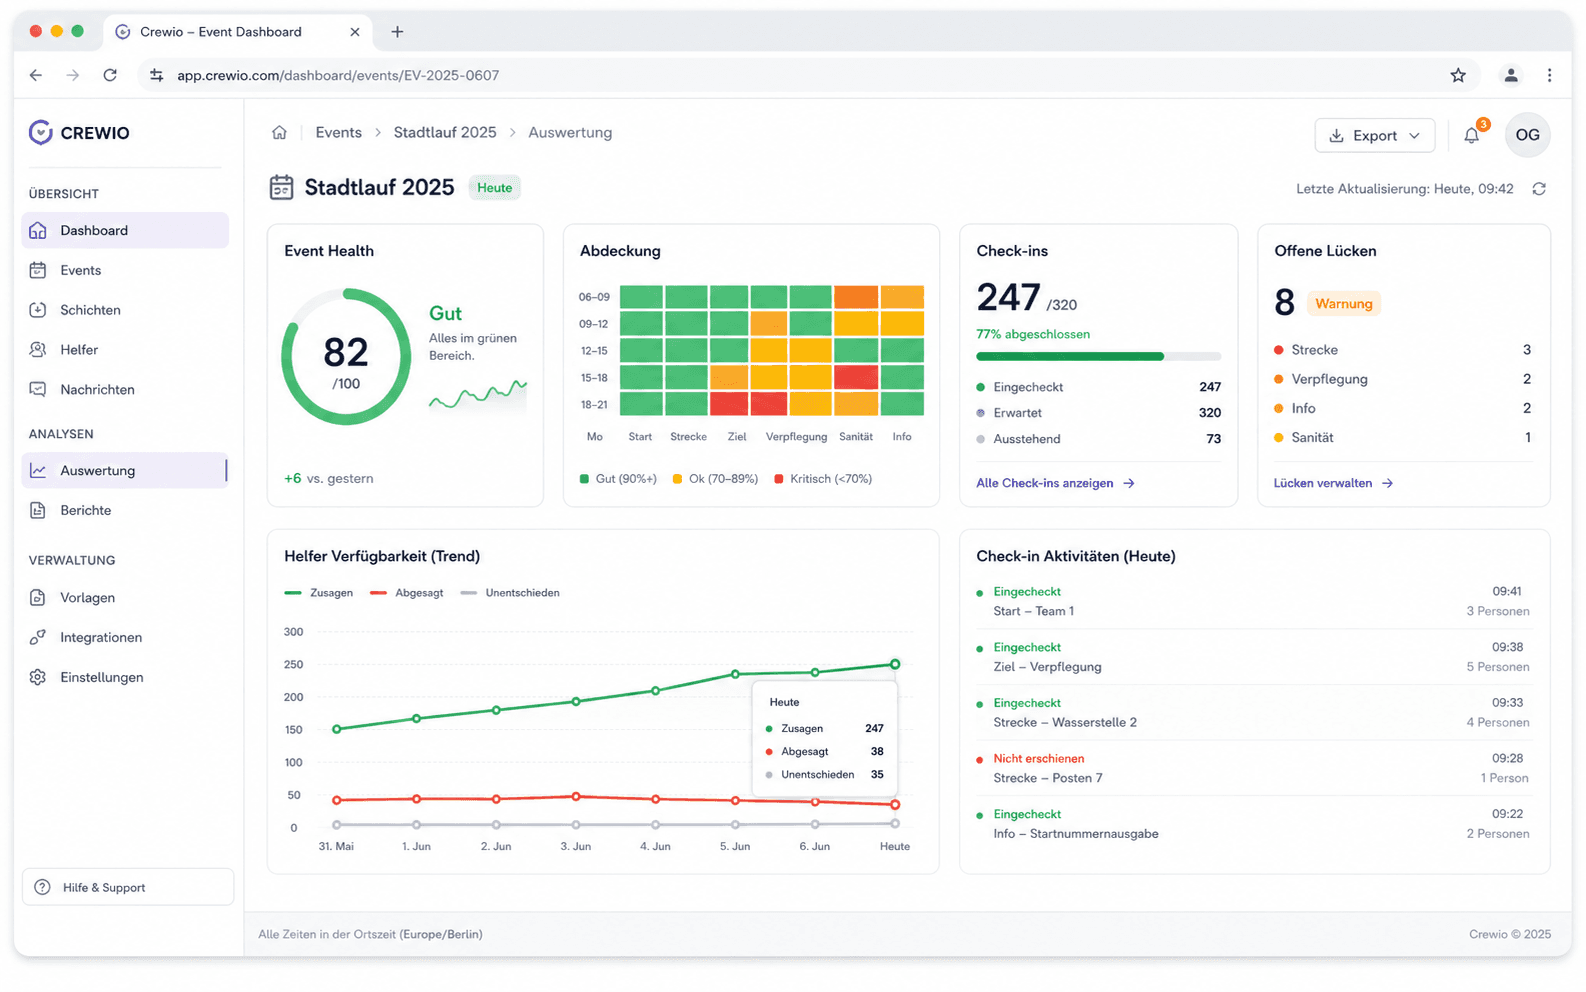Select Auswertung in the Analysen section
Viewport: 1586px width, 992px height.
(125, 470)
